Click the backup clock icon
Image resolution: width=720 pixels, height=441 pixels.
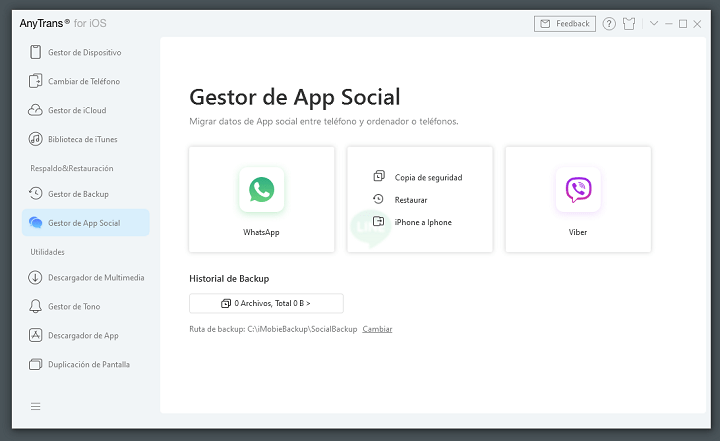click(35, 193)
